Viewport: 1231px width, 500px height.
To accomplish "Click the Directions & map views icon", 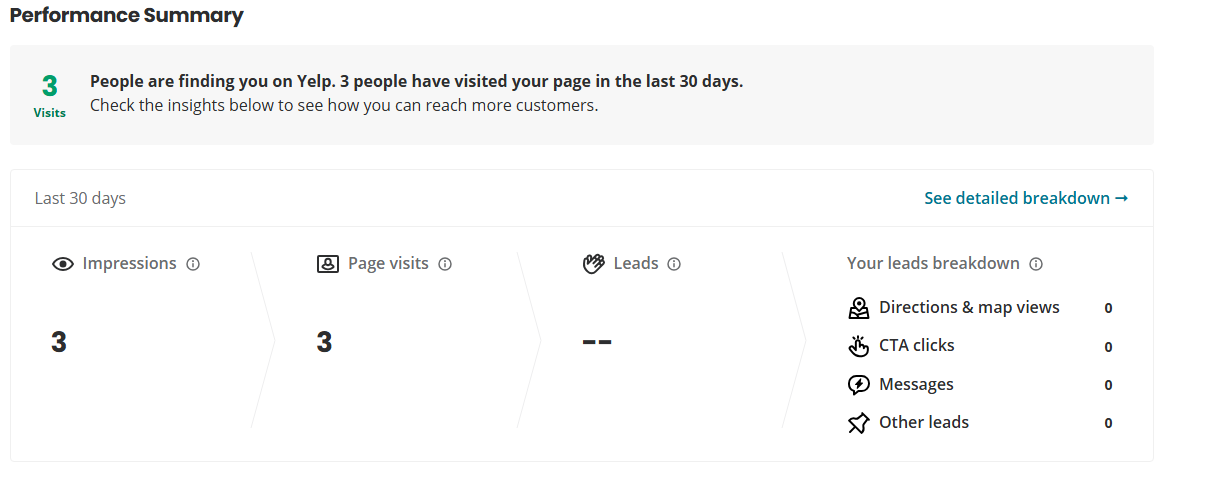I will (858, 308).
